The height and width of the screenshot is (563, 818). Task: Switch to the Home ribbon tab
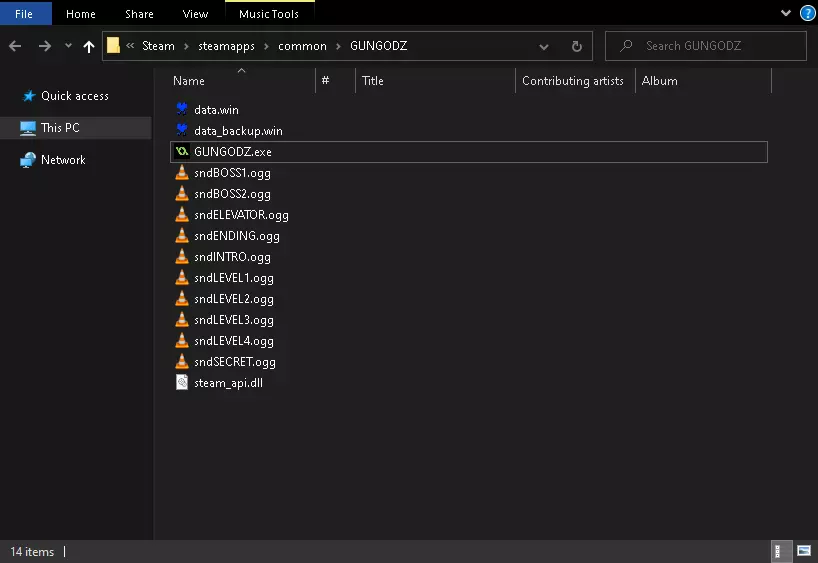(x=81, y=14)
